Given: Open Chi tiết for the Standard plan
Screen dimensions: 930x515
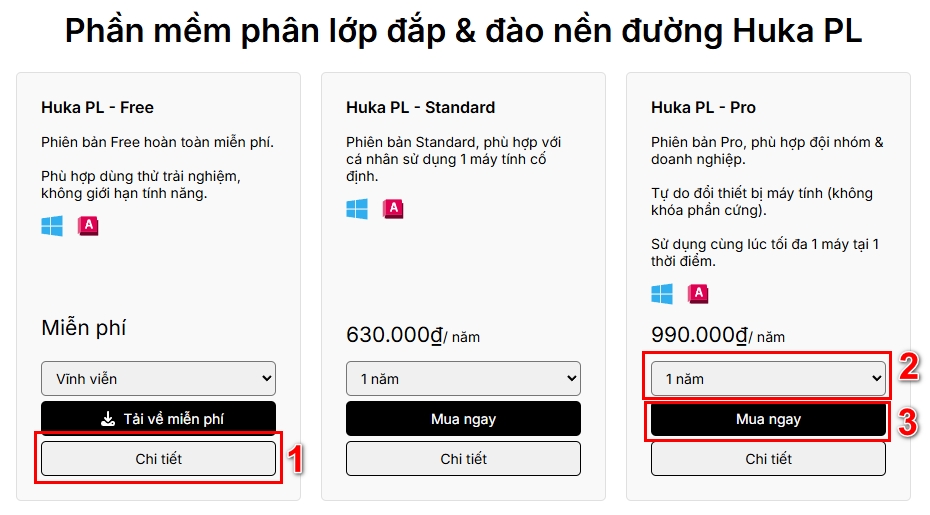Looking at the screenshot, I should point(463,459).
